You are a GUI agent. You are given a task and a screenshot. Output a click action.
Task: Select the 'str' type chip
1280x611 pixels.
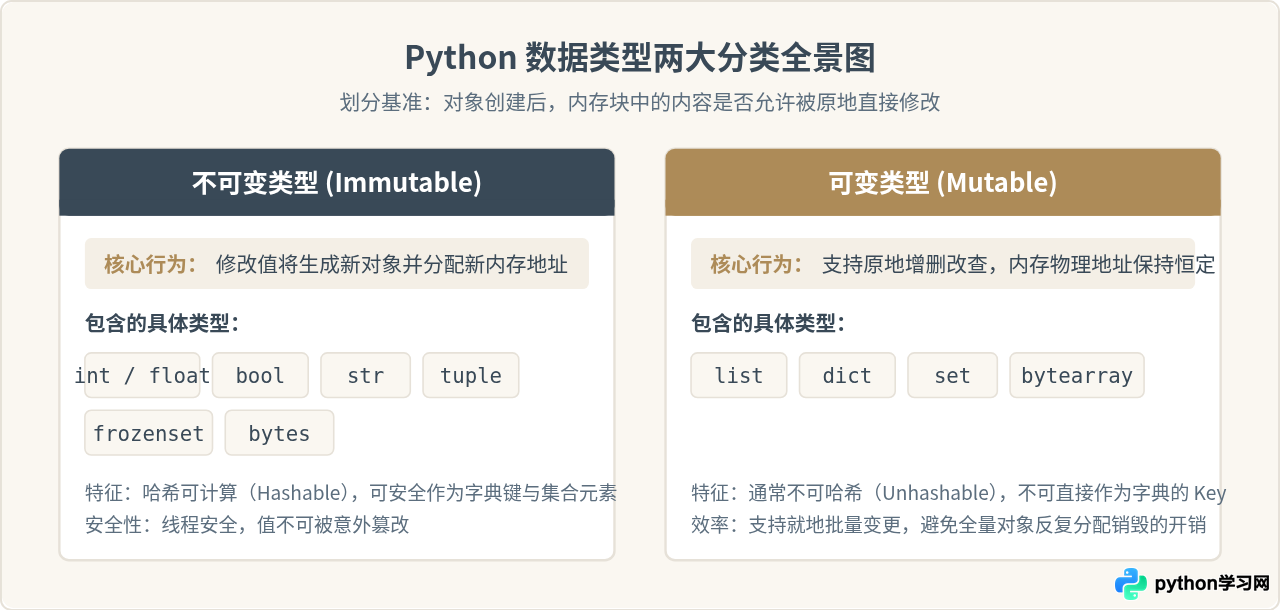click(x=365, y=375)
